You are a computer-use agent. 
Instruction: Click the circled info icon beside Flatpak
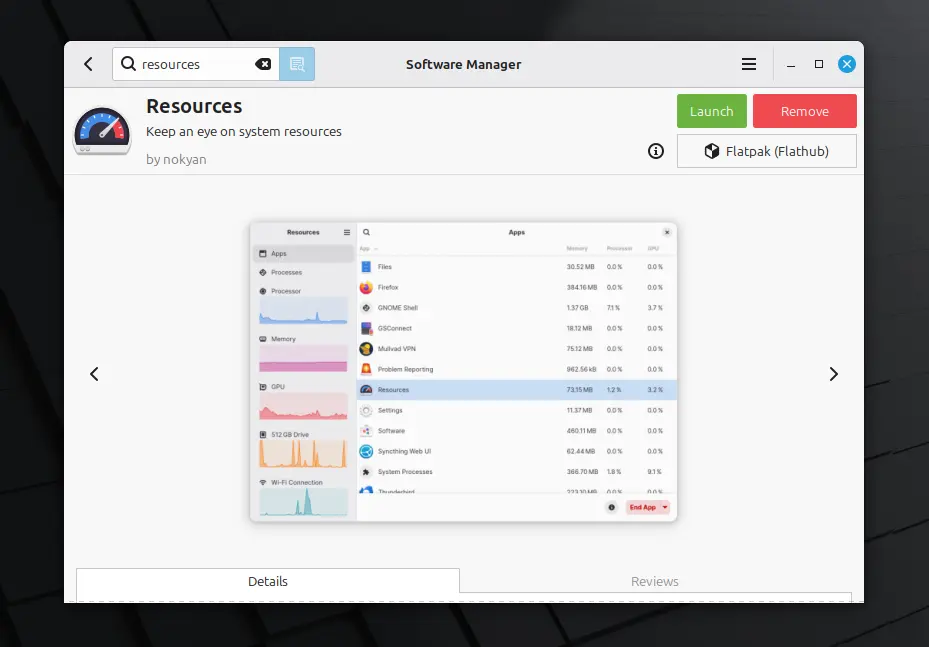(x=656, y=151)
